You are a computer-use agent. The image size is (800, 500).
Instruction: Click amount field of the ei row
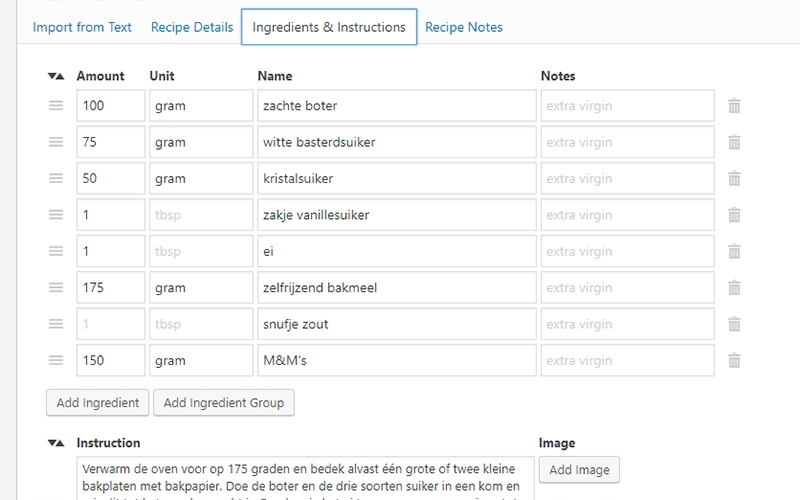111,251
